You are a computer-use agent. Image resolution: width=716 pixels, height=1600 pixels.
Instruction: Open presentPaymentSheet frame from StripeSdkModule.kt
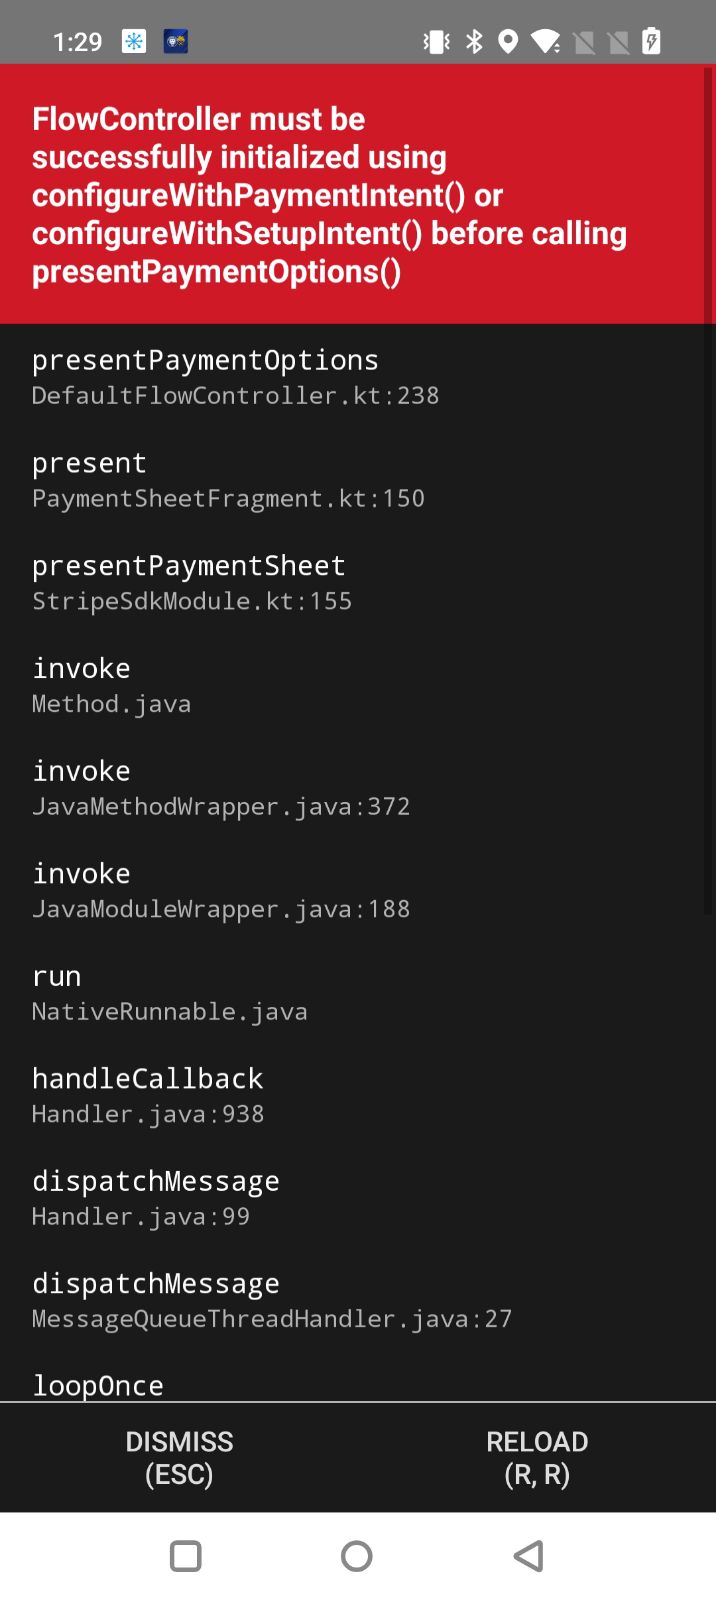click(190, 581)
